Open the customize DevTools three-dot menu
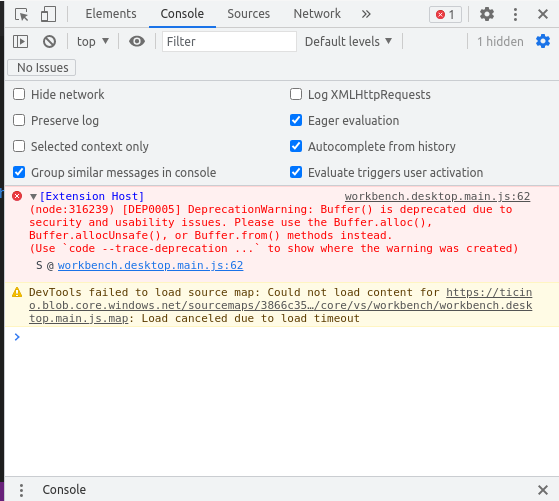This screenshot has width=559, height=501. pos(515,14)
